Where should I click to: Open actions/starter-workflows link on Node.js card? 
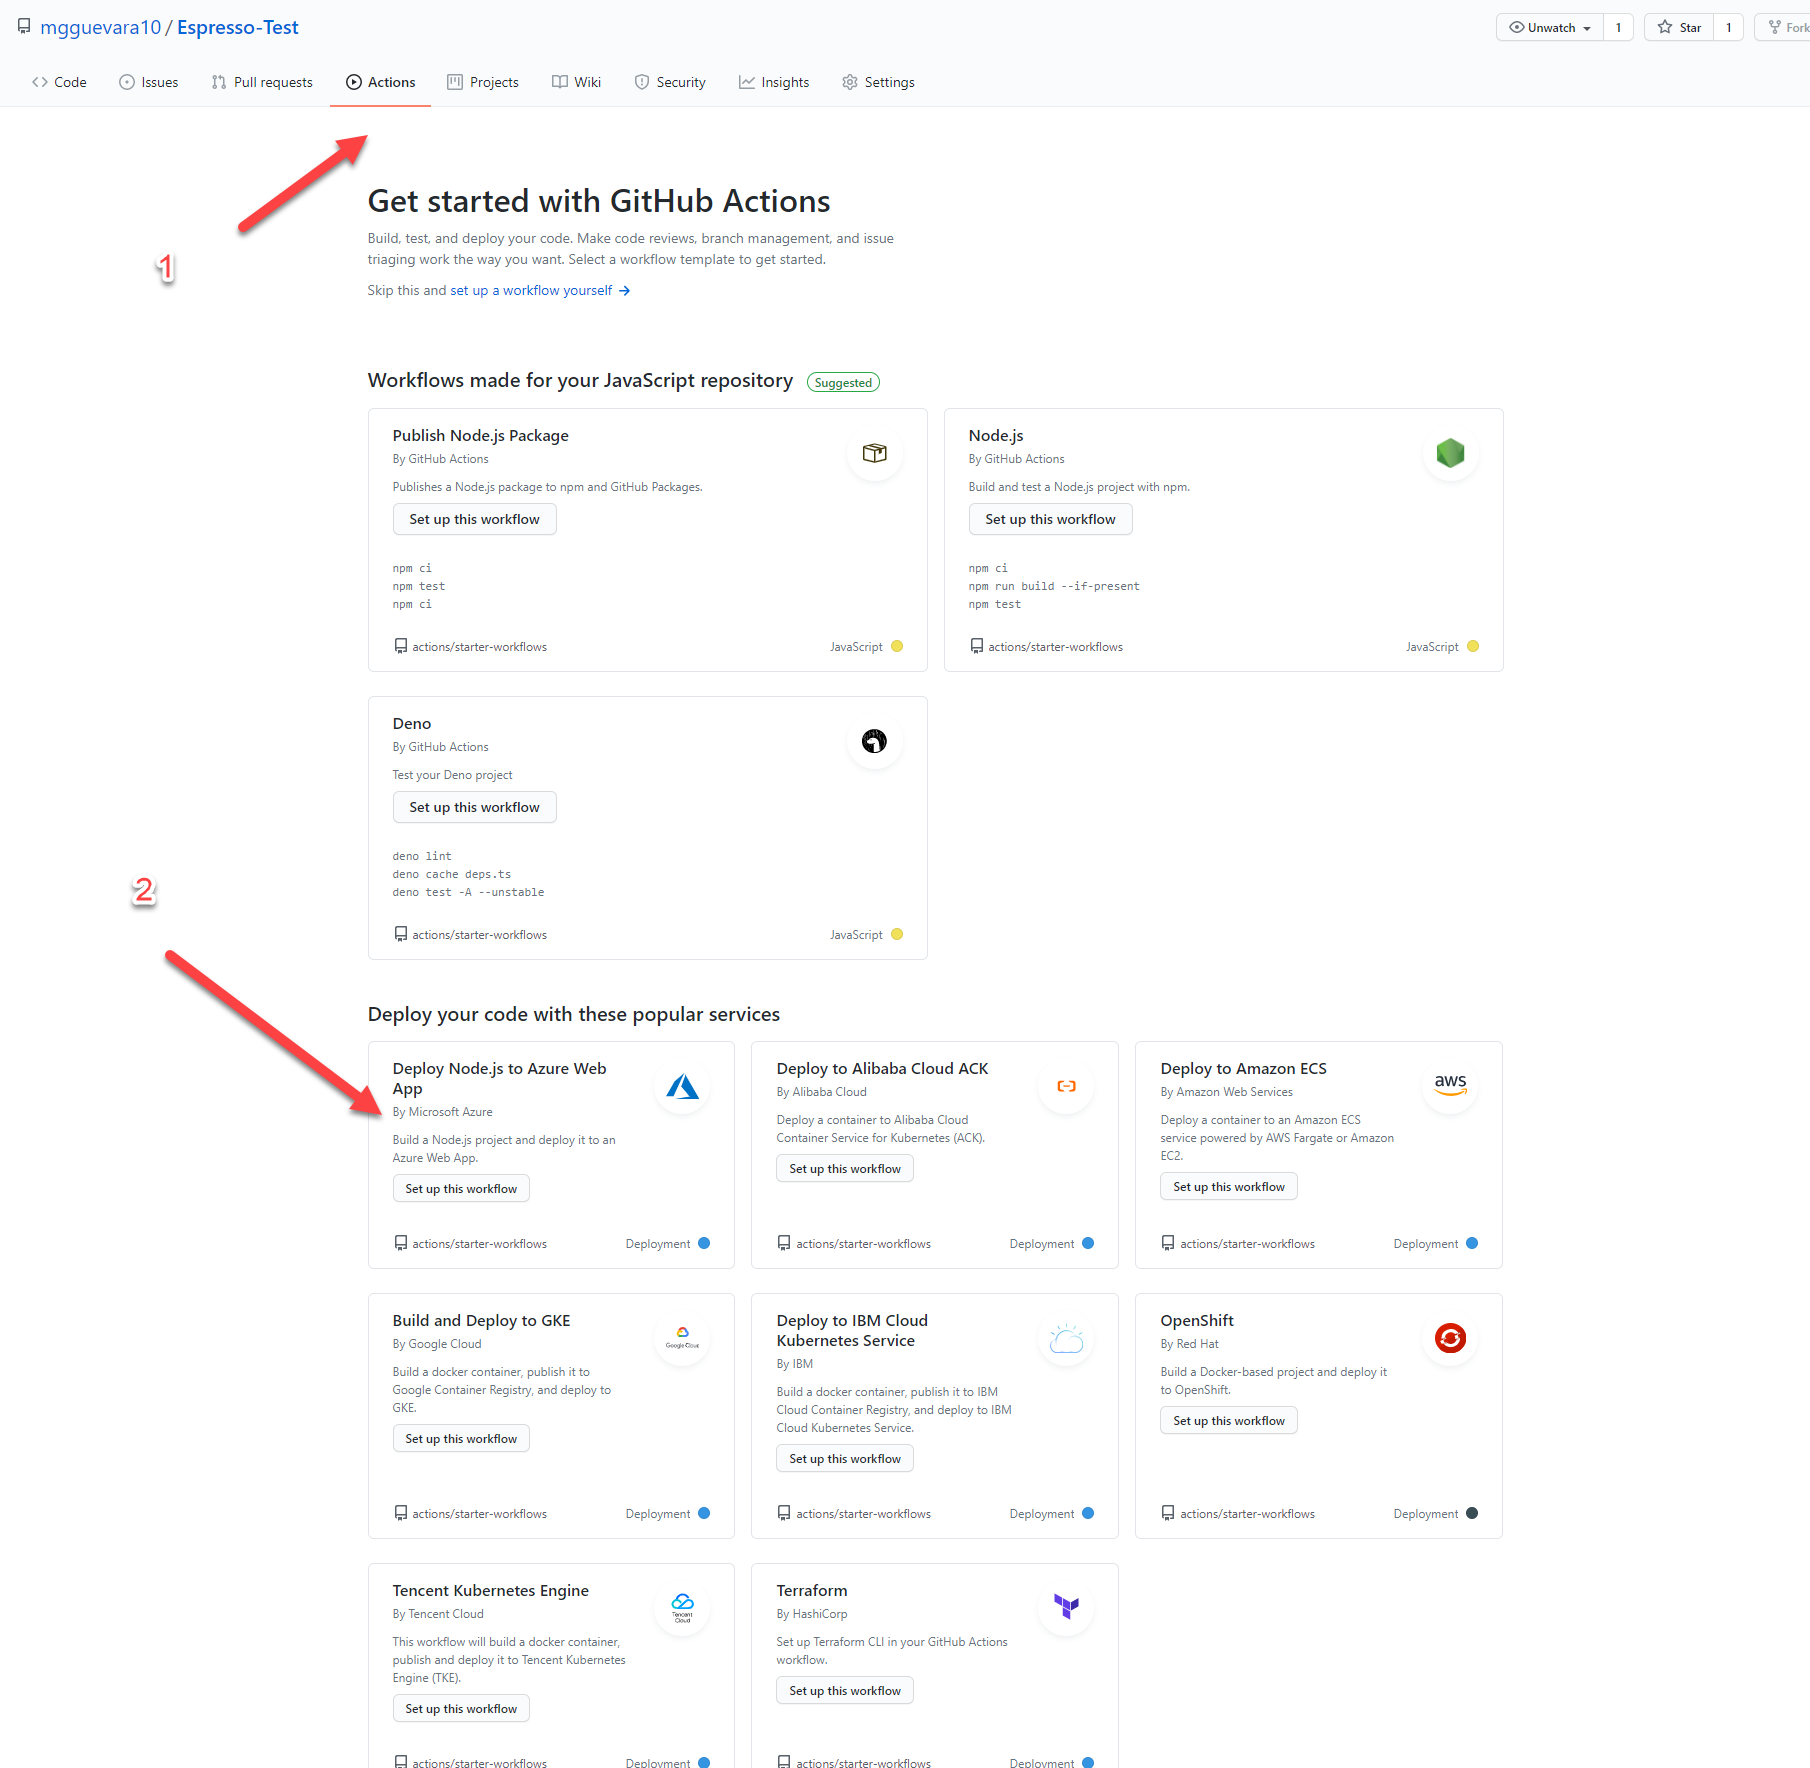(1055, 647)
